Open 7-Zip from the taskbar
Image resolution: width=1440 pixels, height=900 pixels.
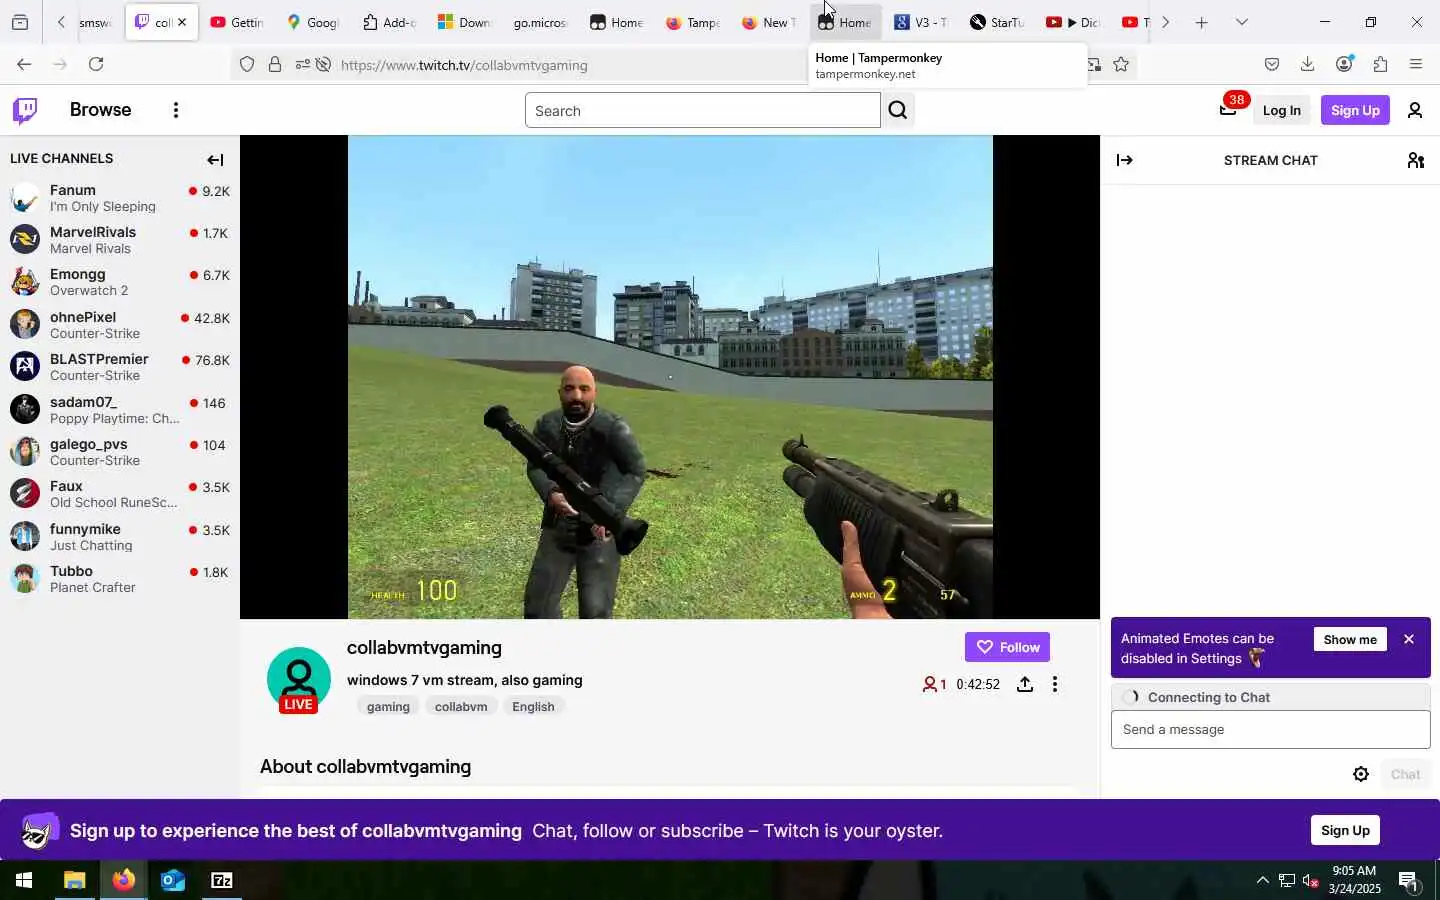pyautogui.click(x=221, y=880)
